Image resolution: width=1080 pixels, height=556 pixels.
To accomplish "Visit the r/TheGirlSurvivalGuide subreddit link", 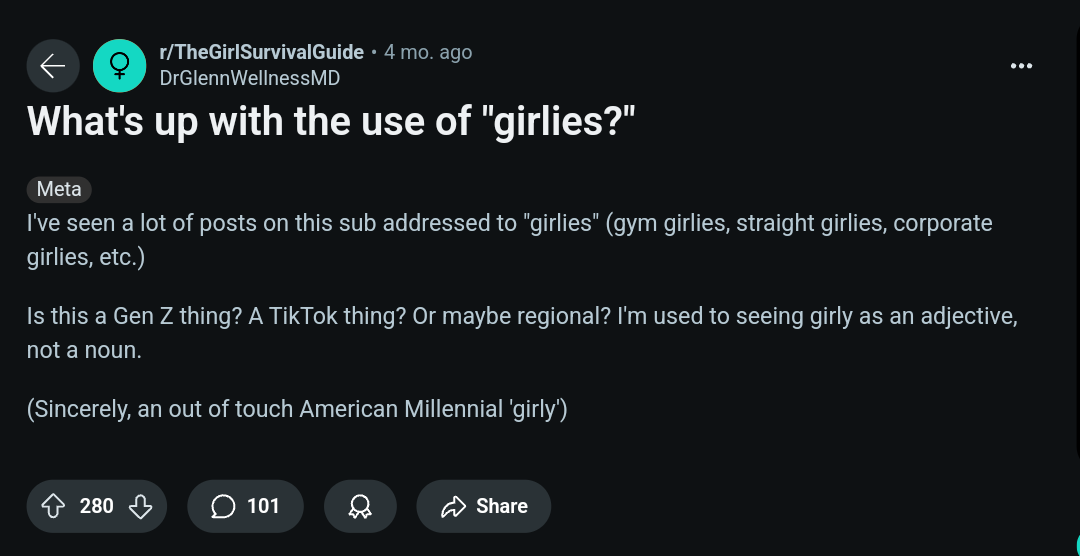I will tap(261, 52).
